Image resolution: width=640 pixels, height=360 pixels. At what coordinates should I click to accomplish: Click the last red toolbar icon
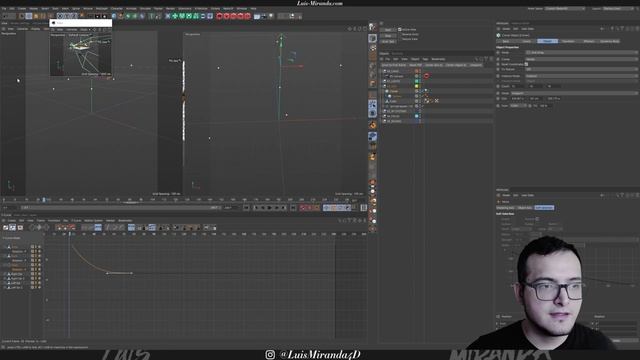(x=247, y=16)
